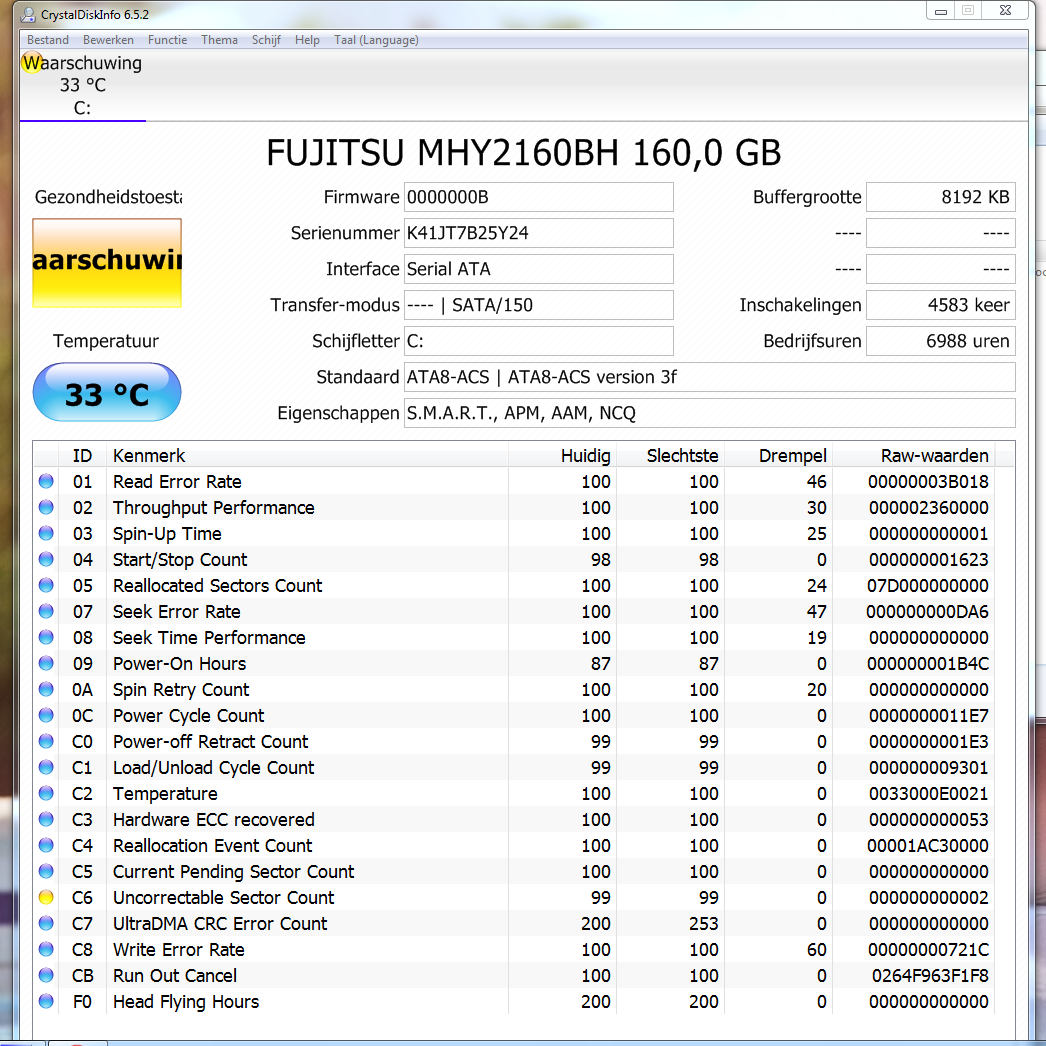Screen dimensions: 1046x1046
Task: Click the 33 °C temperature button
Action: [107, 393]
